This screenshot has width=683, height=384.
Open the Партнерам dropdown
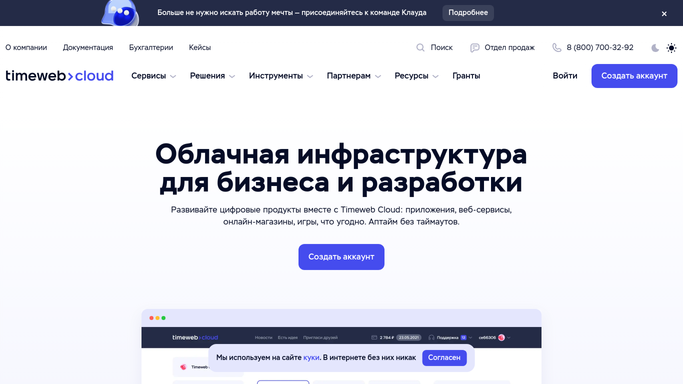(354, 76)
